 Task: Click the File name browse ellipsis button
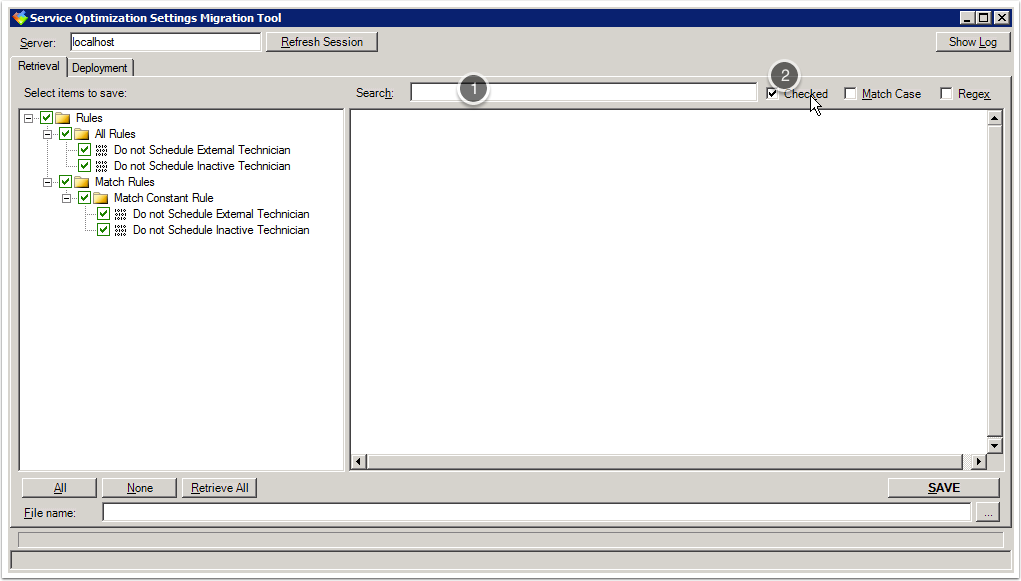click(x=987, y=513)
